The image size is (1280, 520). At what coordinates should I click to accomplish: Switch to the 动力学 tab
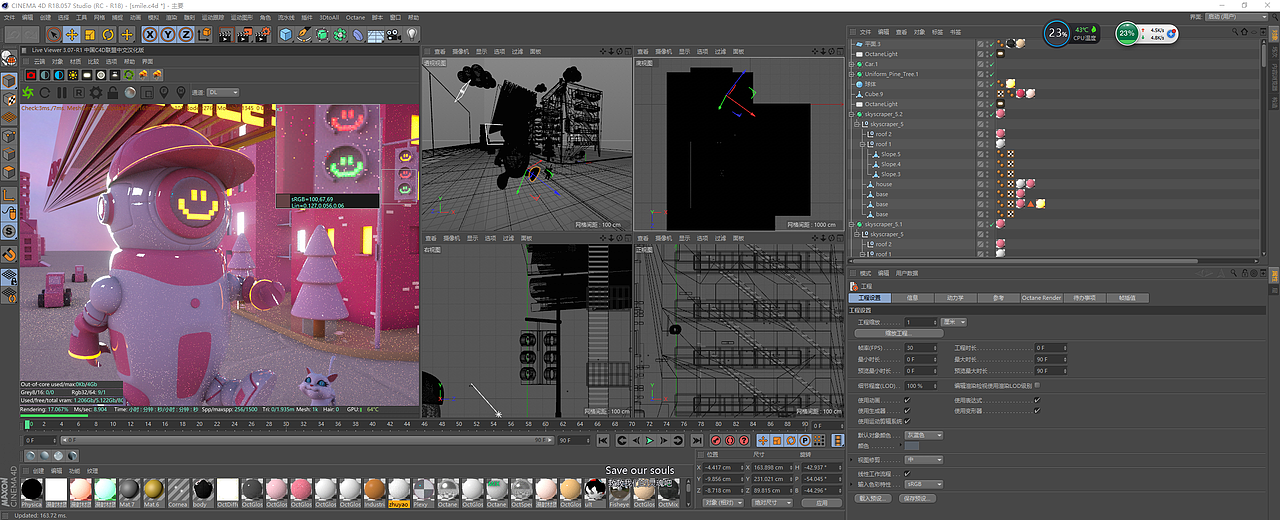[x=955, y=298]
